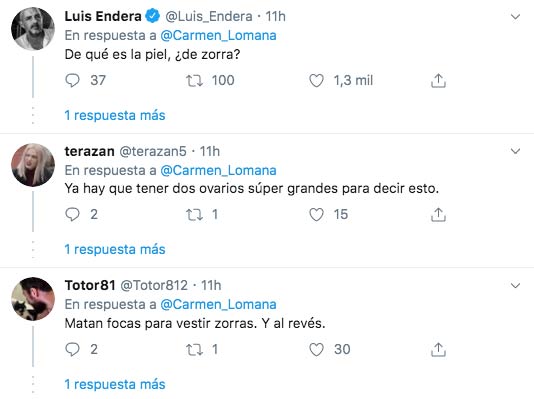Image resolution: width=534 pixels, height=399 pixels.
Task: Reply to Luis Endera's tweet
Action: tap(72, 81)
